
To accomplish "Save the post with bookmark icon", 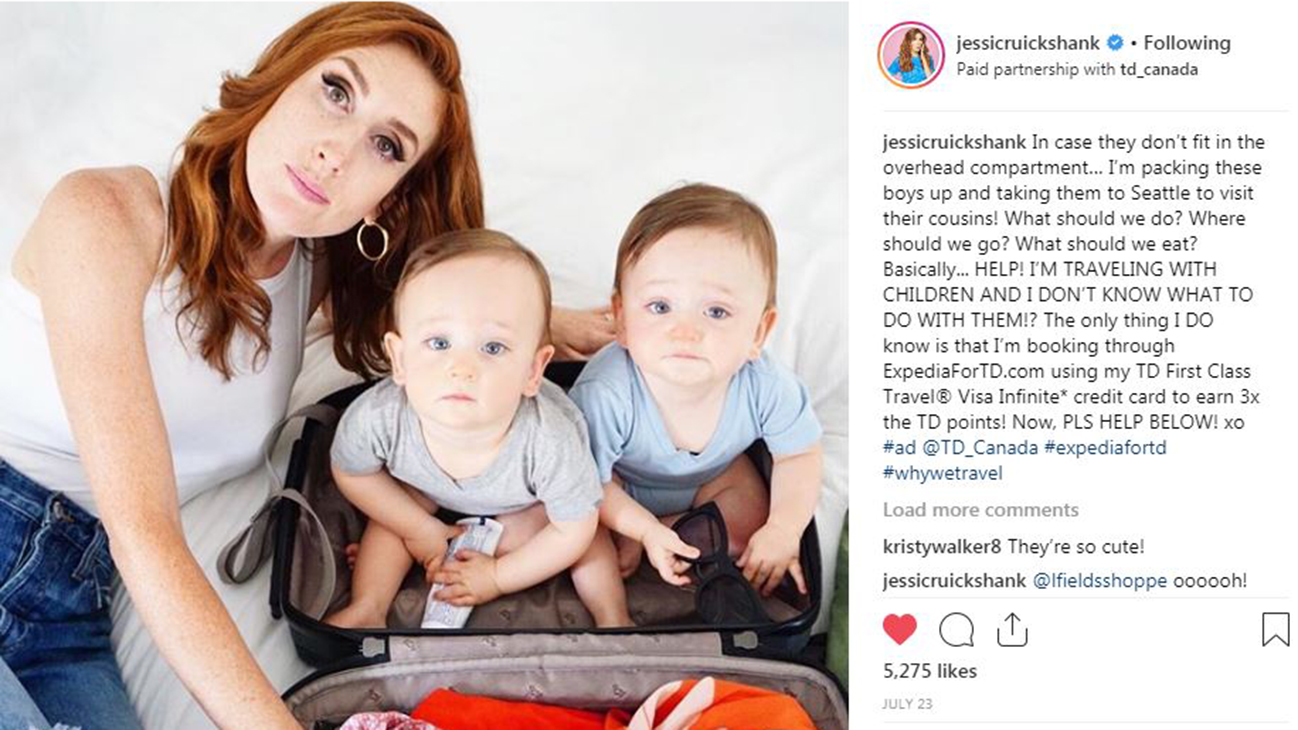I will [1275, 629].
